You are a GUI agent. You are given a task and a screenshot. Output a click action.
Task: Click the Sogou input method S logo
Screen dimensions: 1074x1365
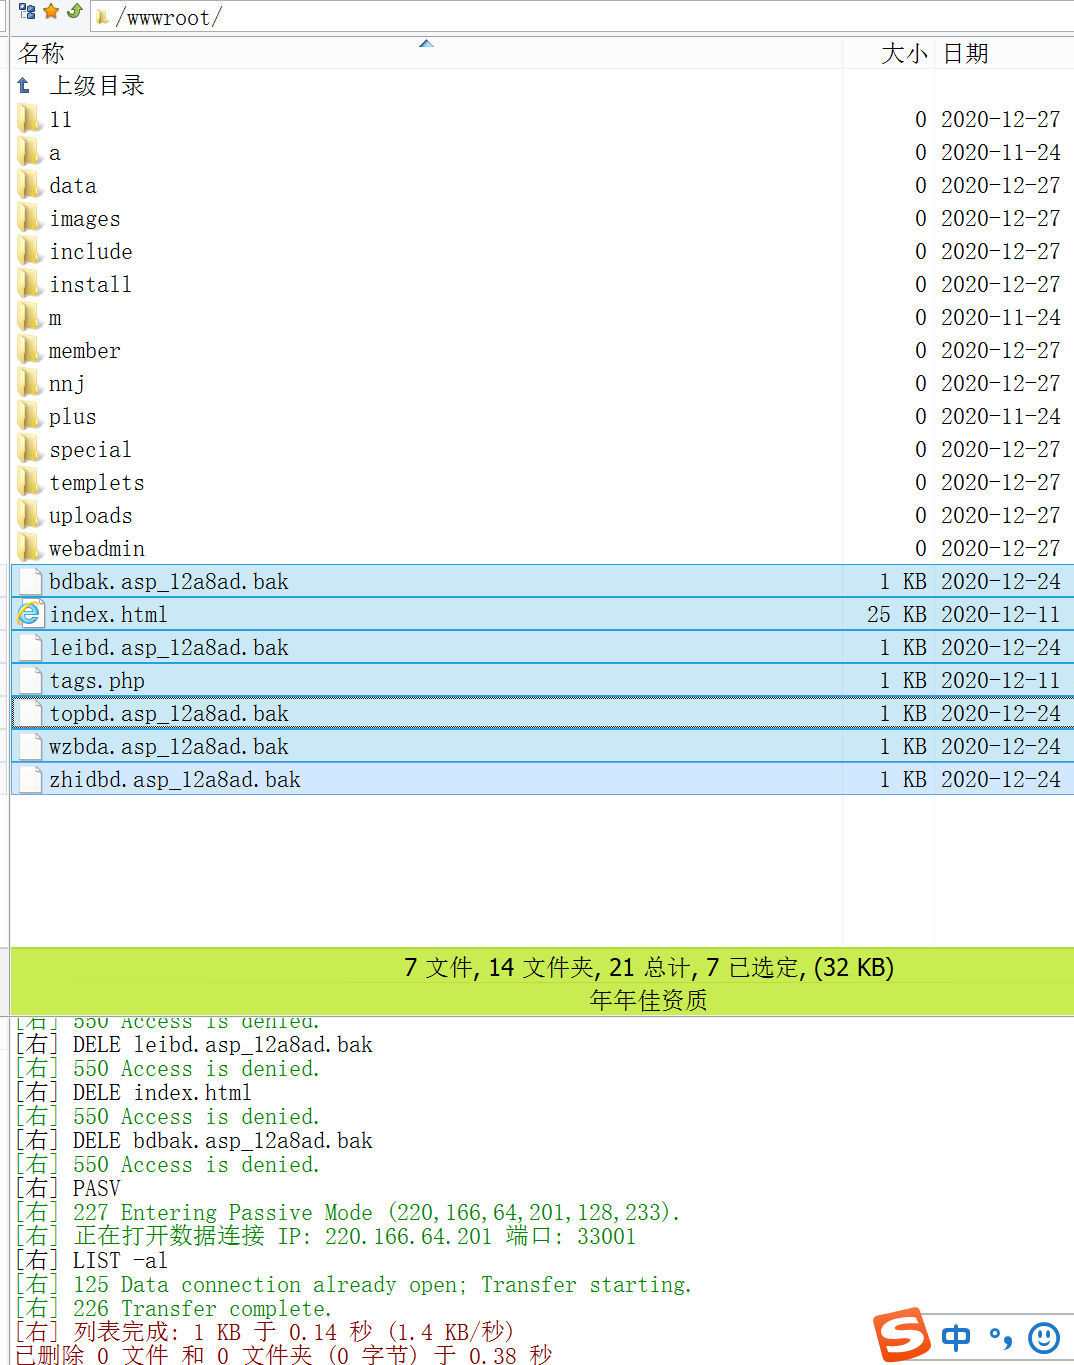coord(901,1335)
